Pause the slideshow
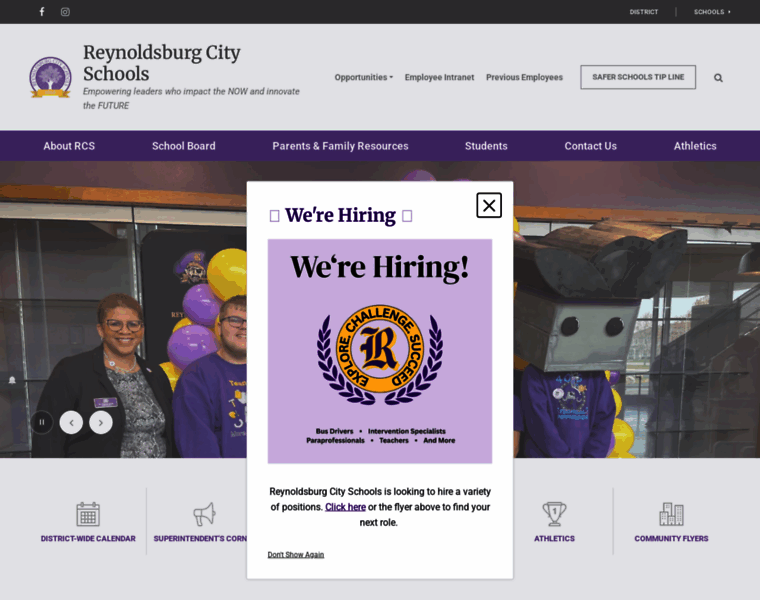This screenshot has height=600, width=760. (42, 422)
